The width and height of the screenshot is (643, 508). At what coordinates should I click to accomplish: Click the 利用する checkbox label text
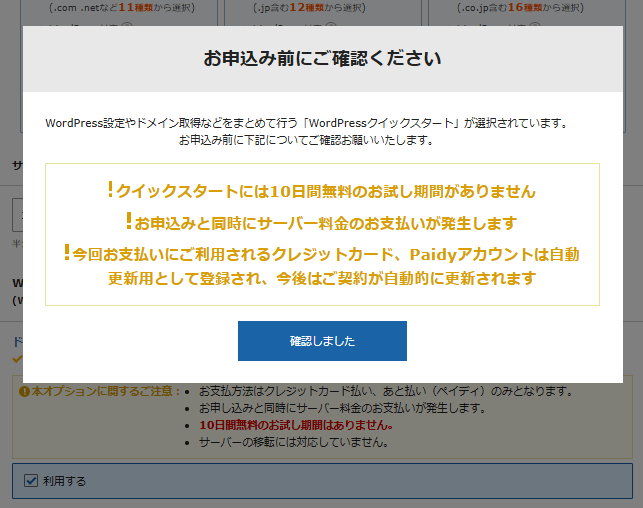(64, 481)
